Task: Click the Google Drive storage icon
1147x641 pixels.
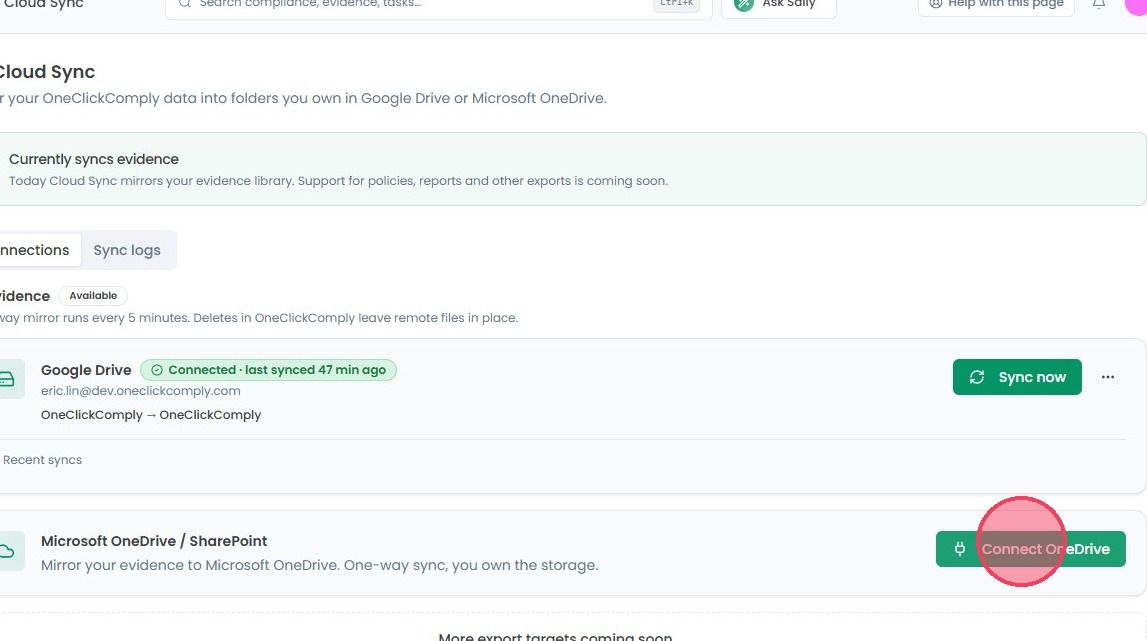Action: click(x=7, y=378)
